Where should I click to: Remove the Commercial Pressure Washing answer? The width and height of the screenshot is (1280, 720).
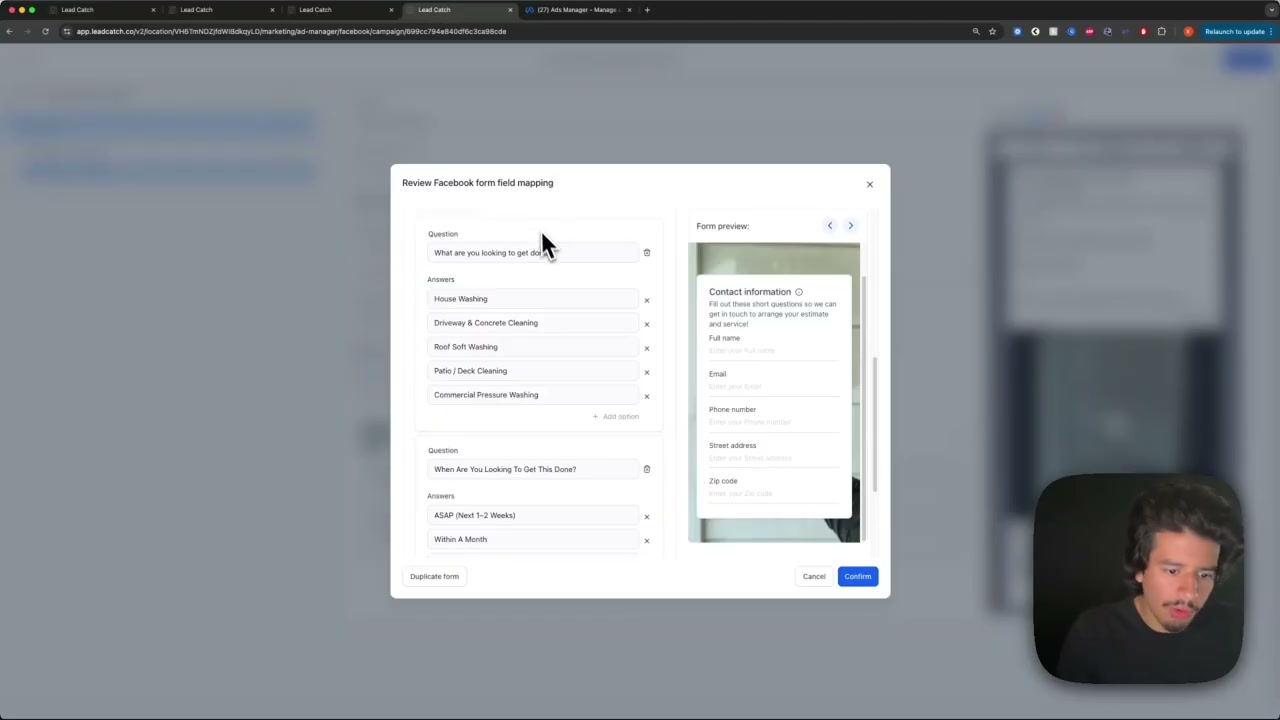pos(647,396)
